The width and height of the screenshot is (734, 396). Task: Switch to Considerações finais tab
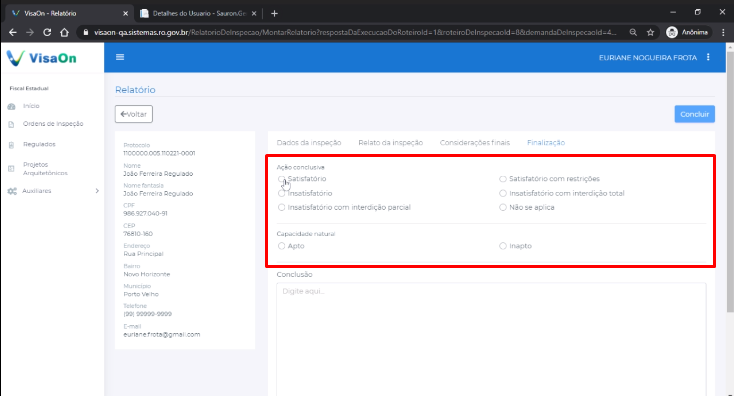[x=475, y=143]
